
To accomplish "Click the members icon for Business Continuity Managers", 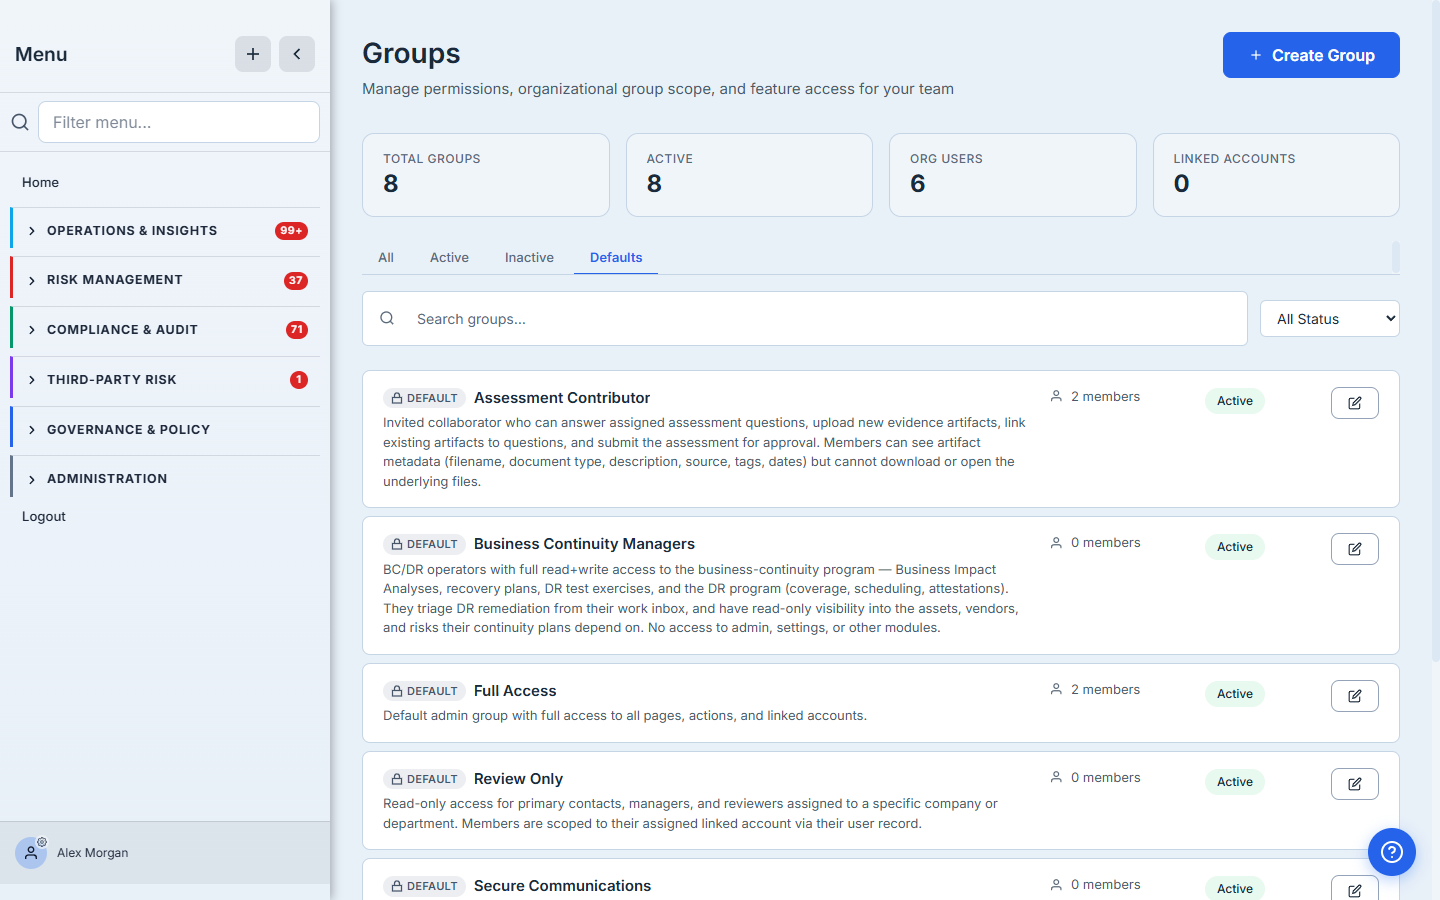I will coord(1056,542).
